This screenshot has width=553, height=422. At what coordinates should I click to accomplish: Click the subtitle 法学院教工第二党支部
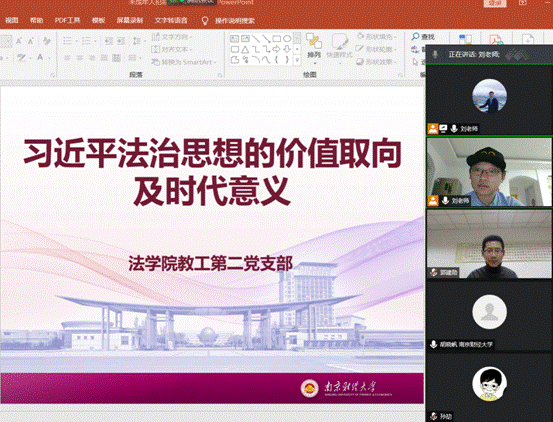(211, 263)
